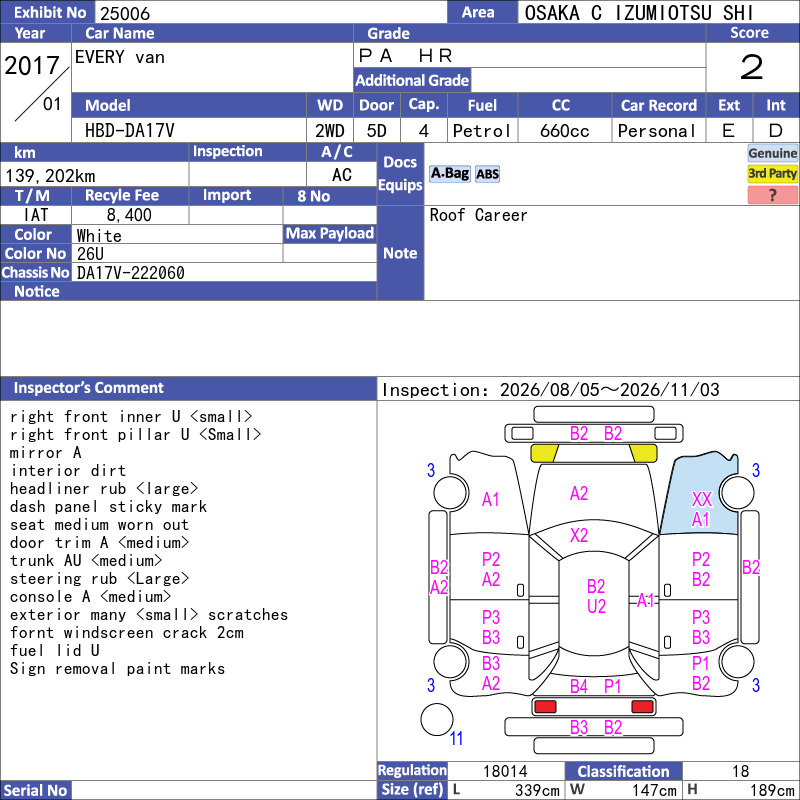Click the XX mark on the diagram
Screen dimensions: 800x800
(x=702, y=499)
